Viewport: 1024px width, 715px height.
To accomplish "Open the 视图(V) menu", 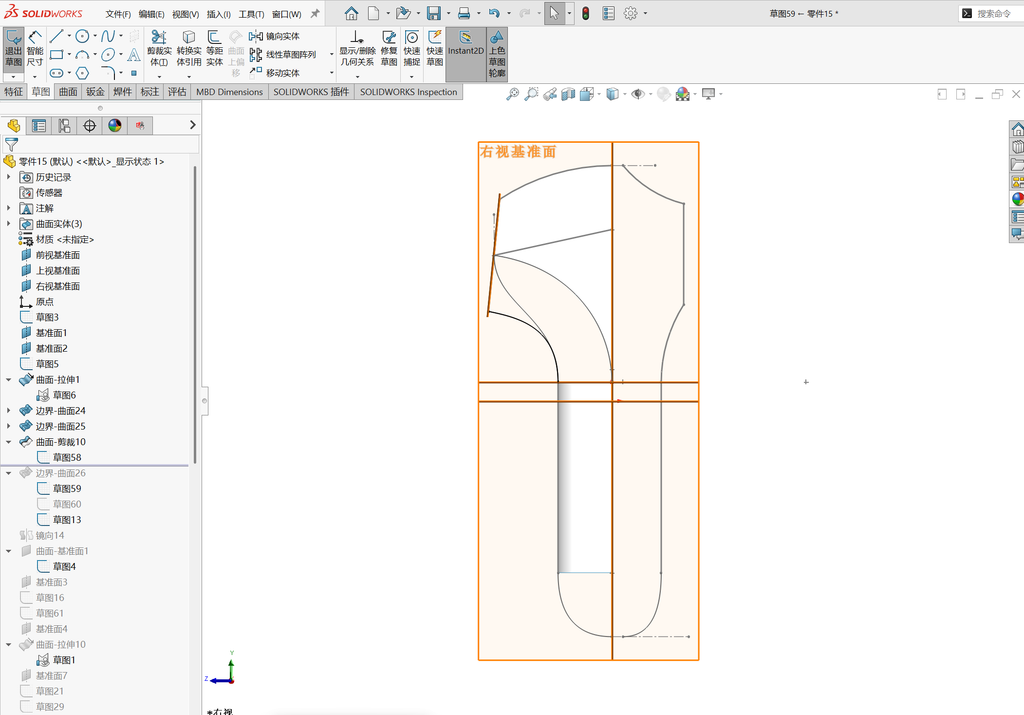I will pyautogui.click(x=185, y=14).
